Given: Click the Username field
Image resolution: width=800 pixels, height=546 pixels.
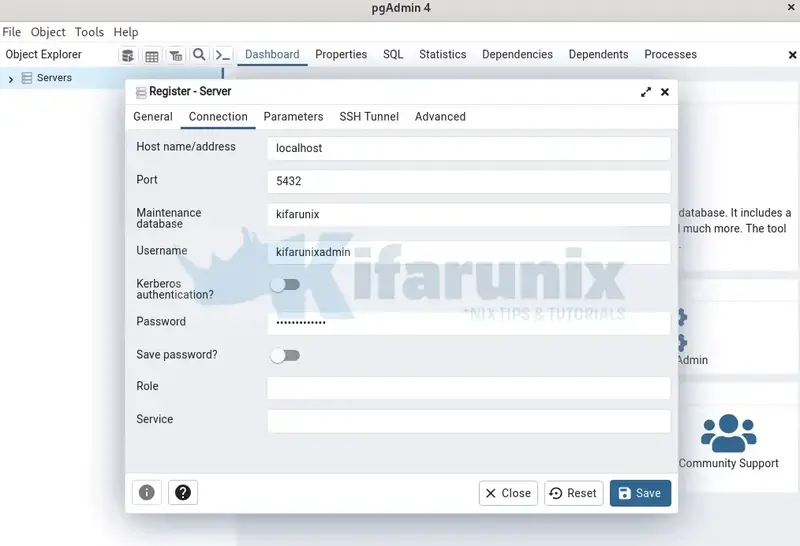Looking at the screenshot, I should click(469, 253).
